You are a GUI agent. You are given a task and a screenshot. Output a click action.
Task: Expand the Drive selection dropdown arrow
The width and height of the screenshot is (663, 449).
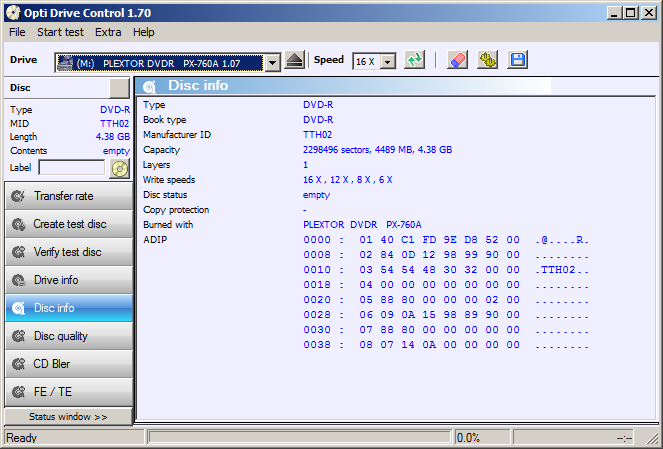273,63
